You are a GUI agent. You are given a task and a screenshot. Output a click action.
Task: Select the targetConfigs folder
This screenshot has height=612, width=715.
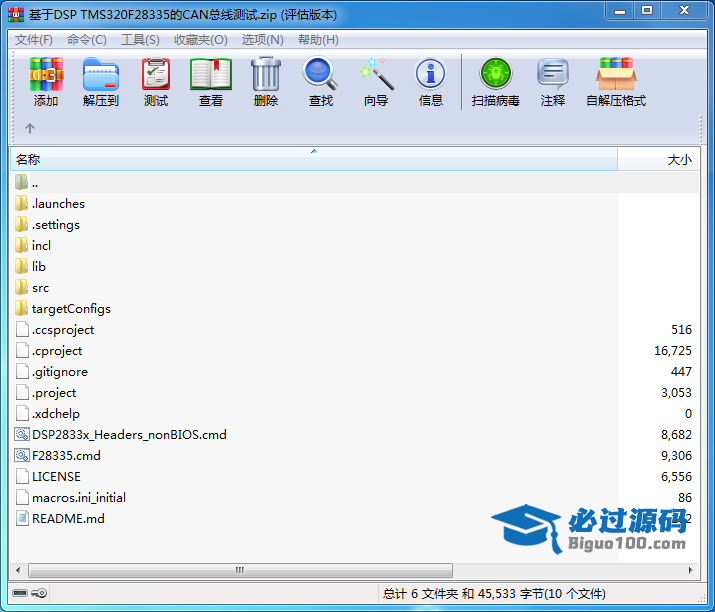pos(70,309)
